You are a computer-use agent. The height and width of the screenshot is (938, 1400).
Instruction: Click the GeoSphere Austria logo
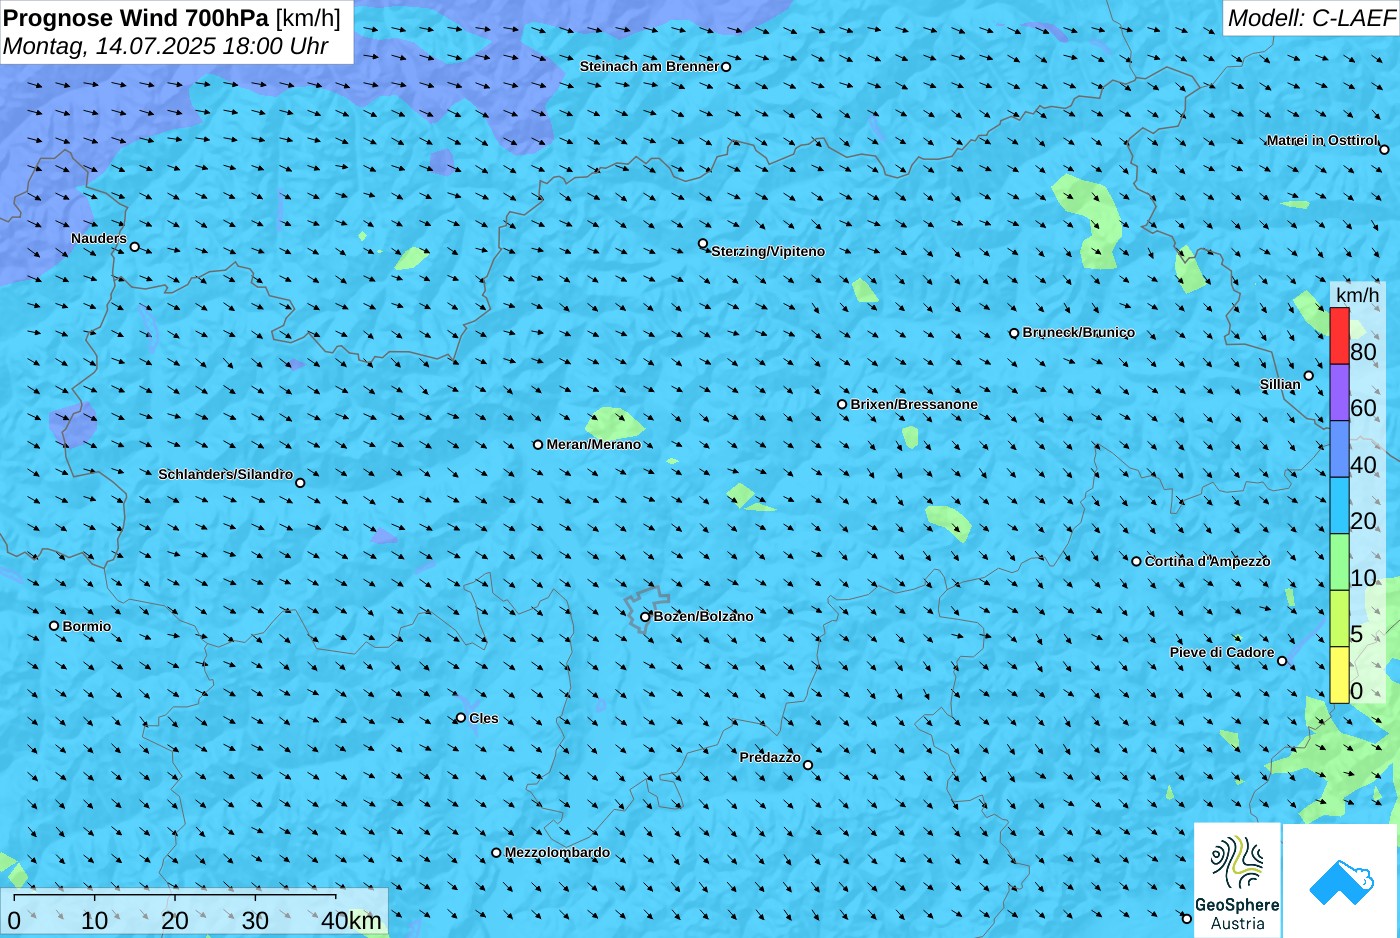pos(1237,880)
